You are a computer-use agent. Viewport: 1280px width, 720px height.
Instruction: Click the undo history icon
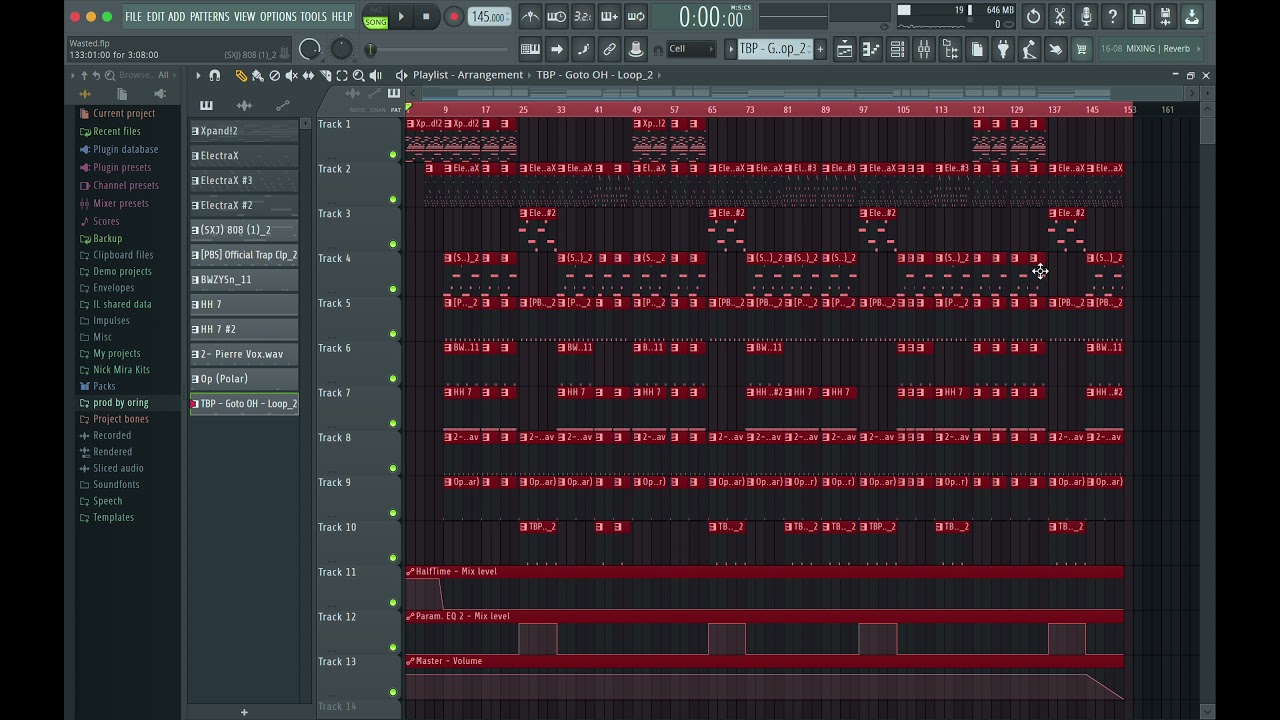[1033, 16]
